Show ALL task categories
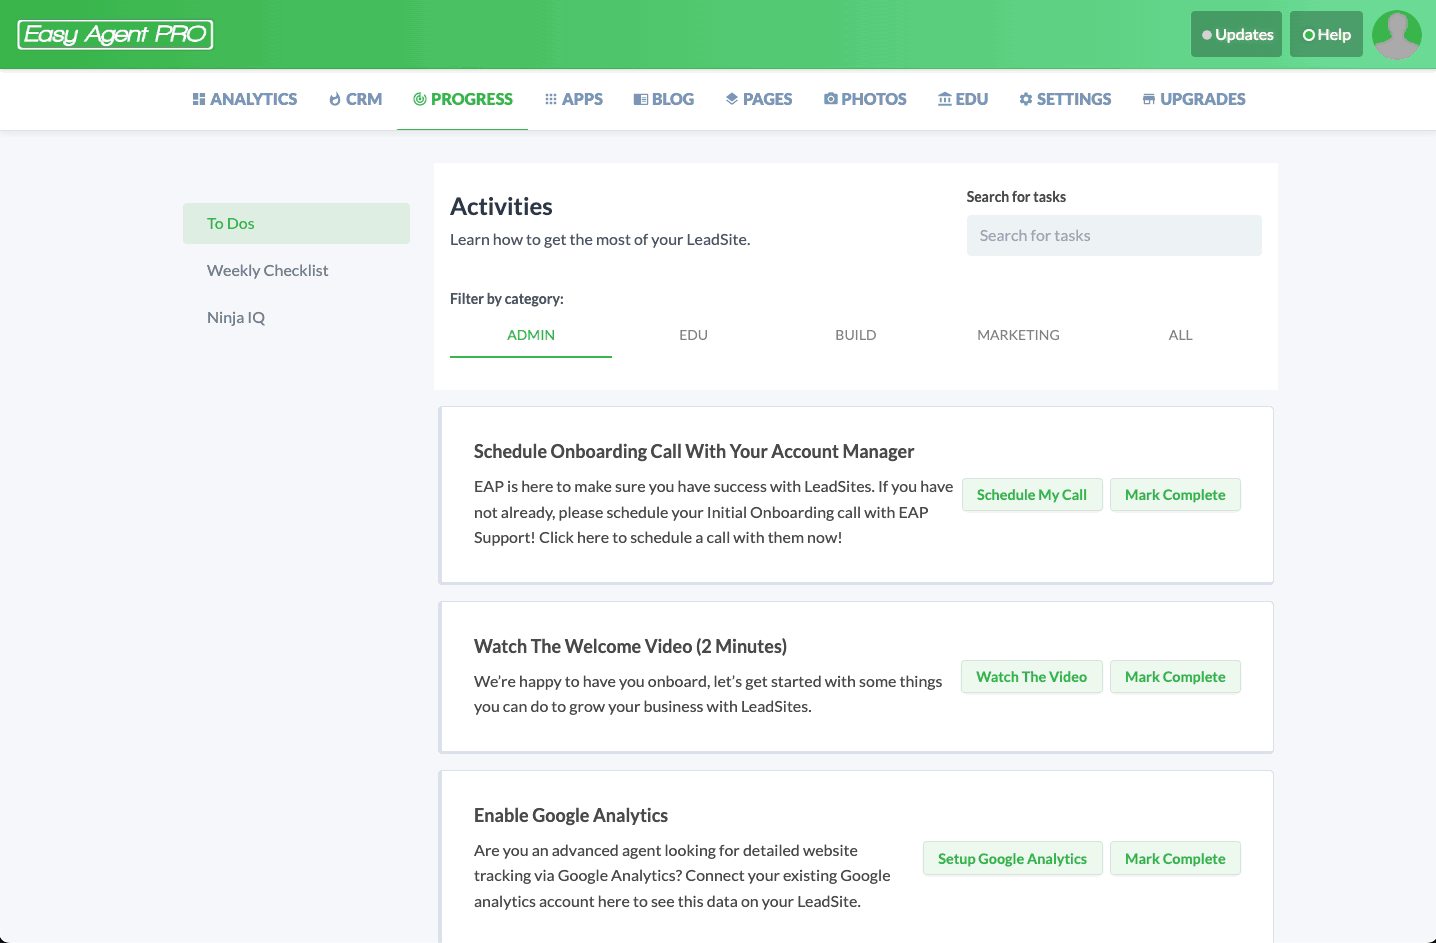 (1181, 335)
